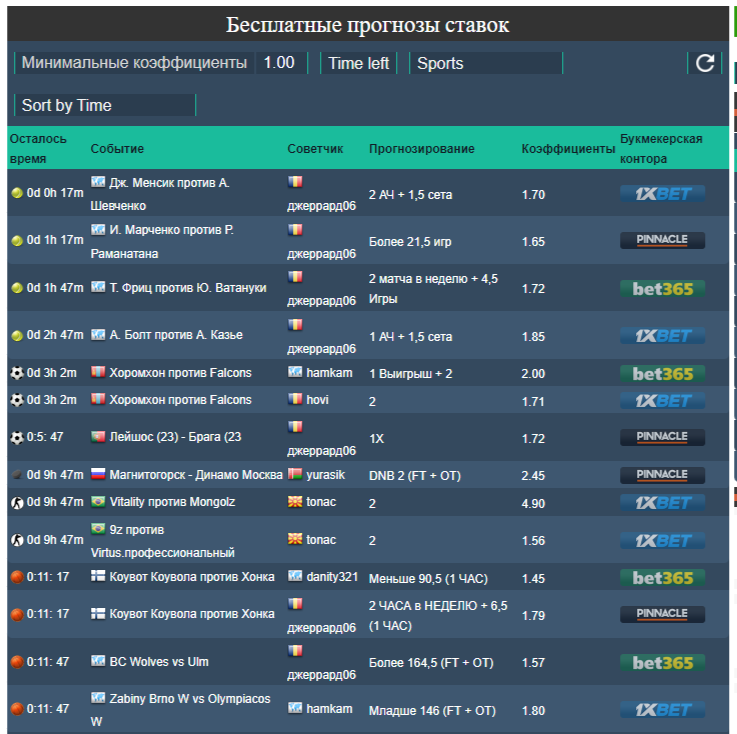This screenshot has height=734, width=737.
Task: Open tipster yurasik profile
Action: click(325, 475)
